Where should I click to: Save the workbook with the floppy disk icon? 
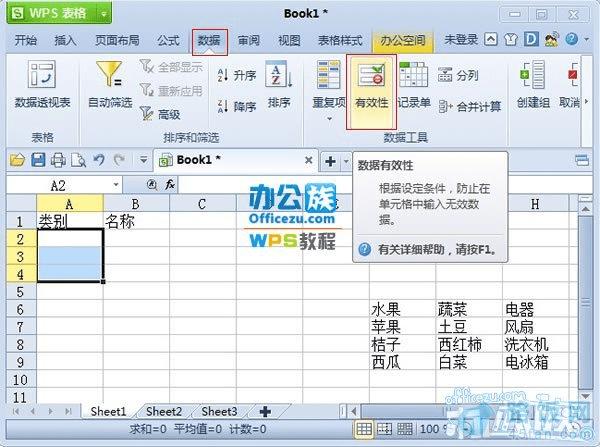(x=38, y=160)
